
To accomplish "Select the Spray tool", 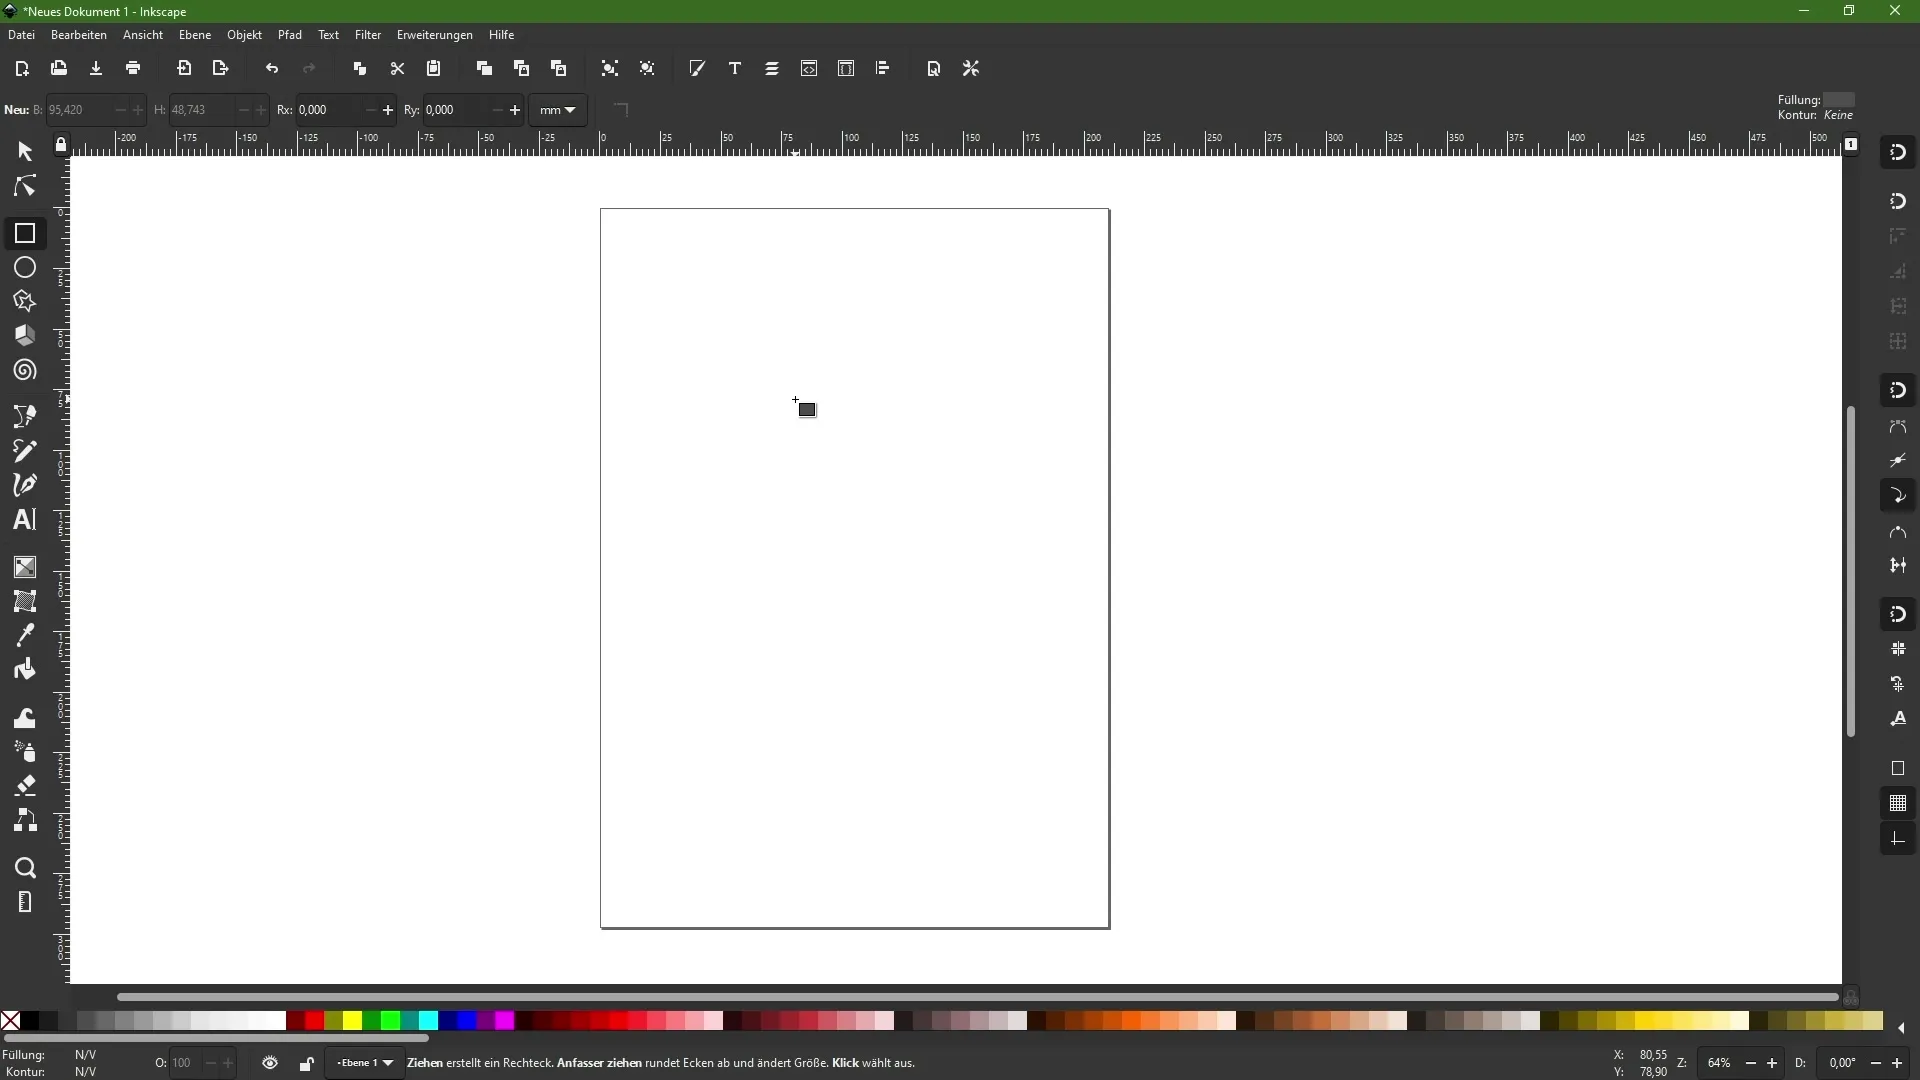I will (25, 752).
